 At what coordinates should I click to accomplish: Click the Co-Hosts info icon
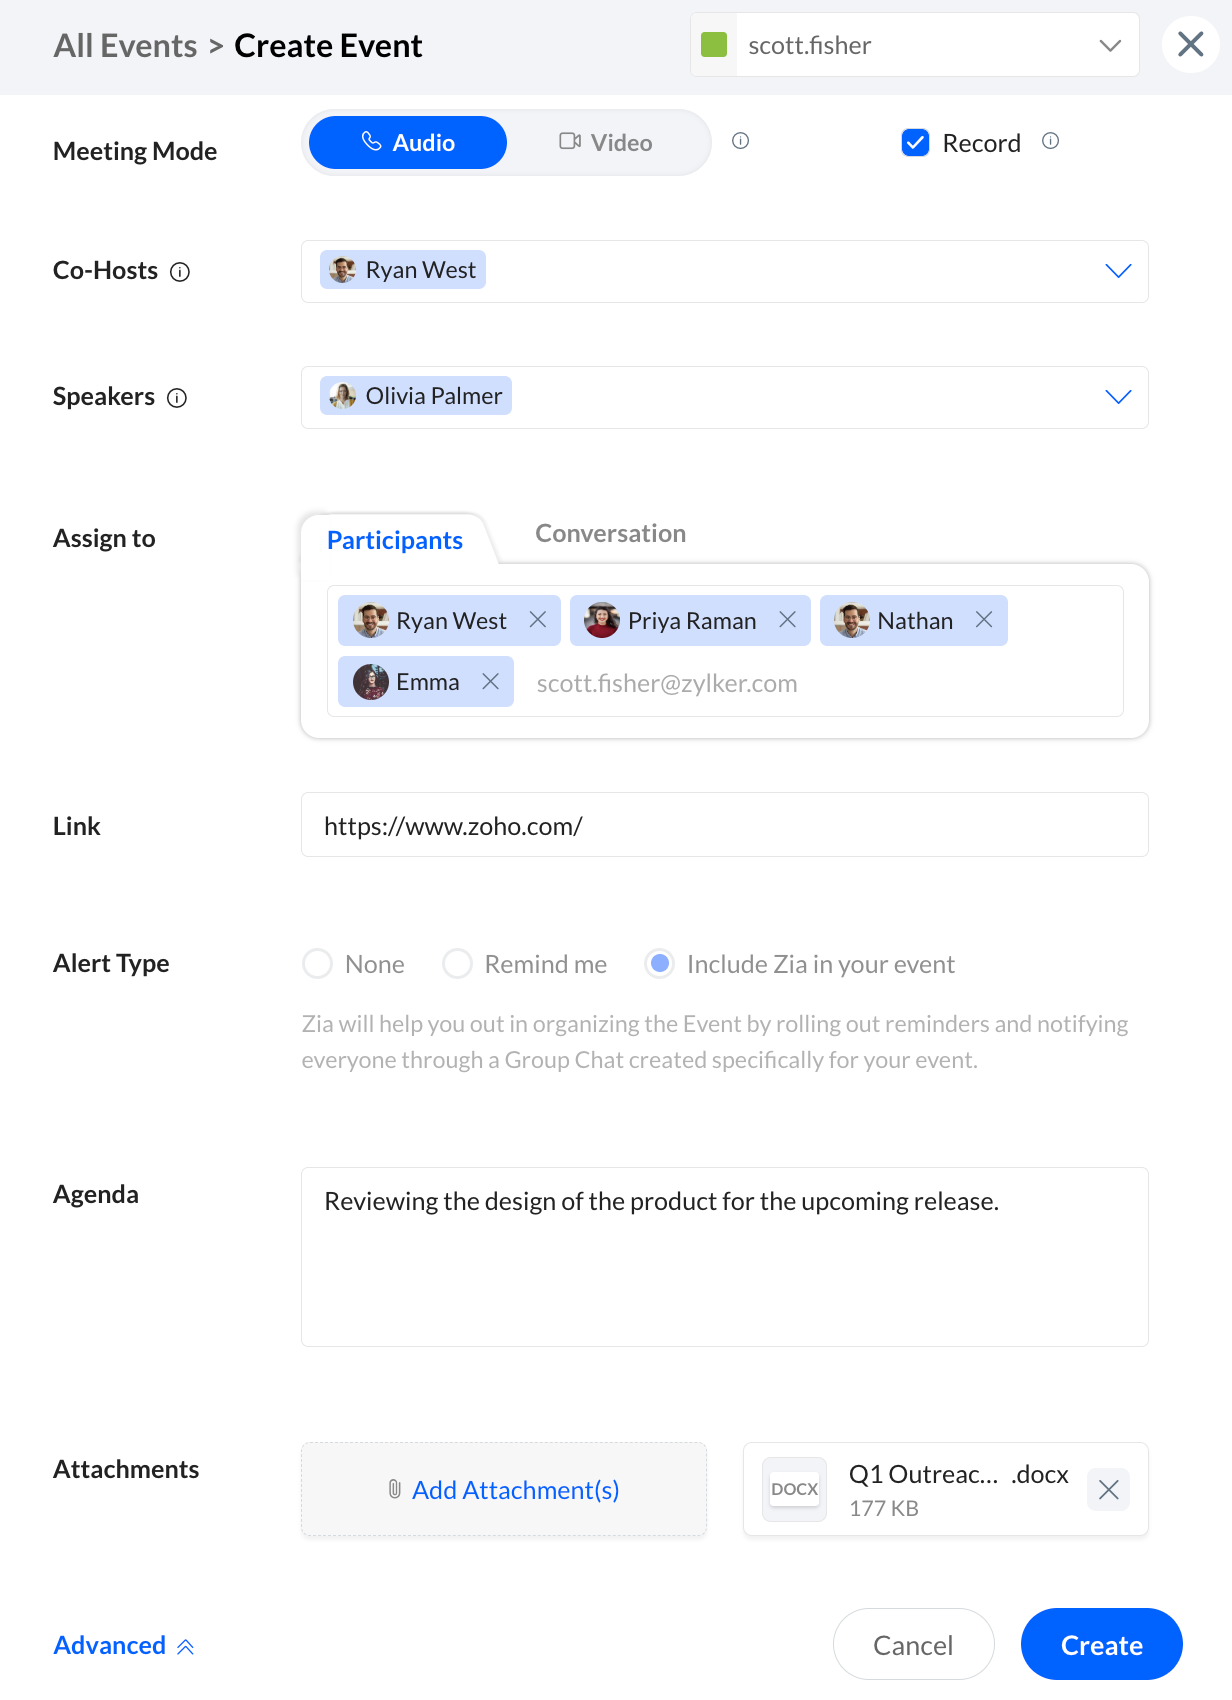180,272
